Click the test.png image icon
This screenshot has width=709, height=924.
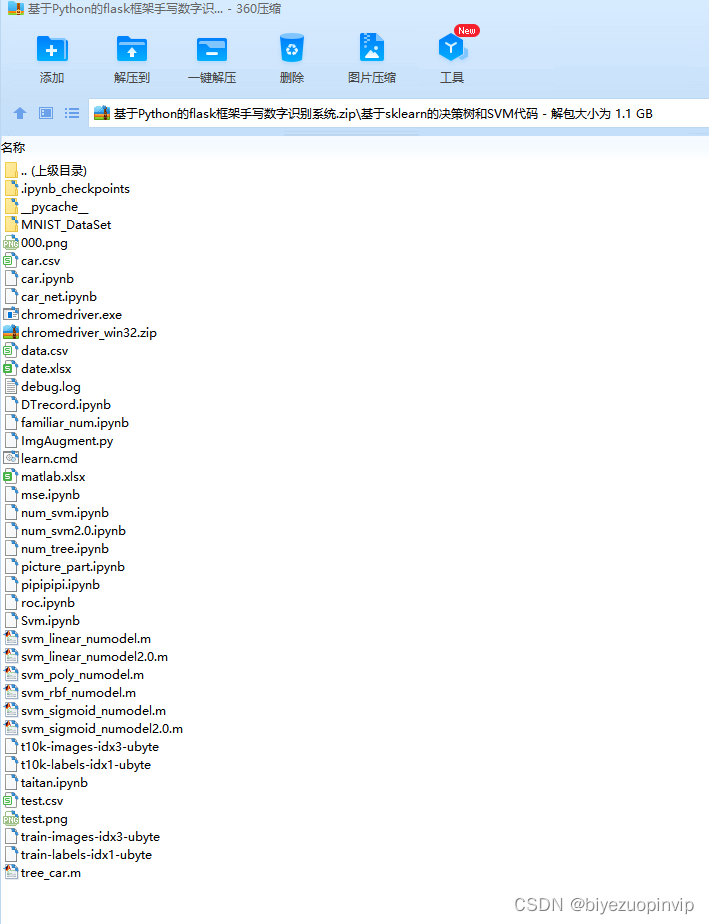(x=11, y=819)
